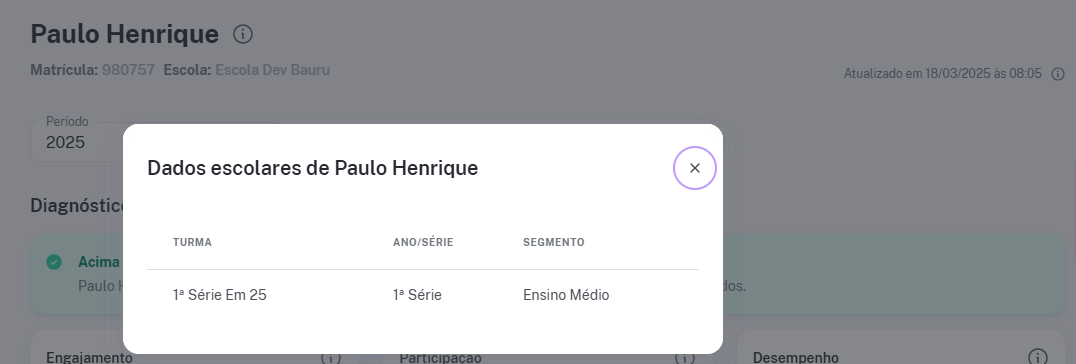Select the SEGMENTO column header
The width and height of the screenshot is (1076, 364).
[554, 242]
